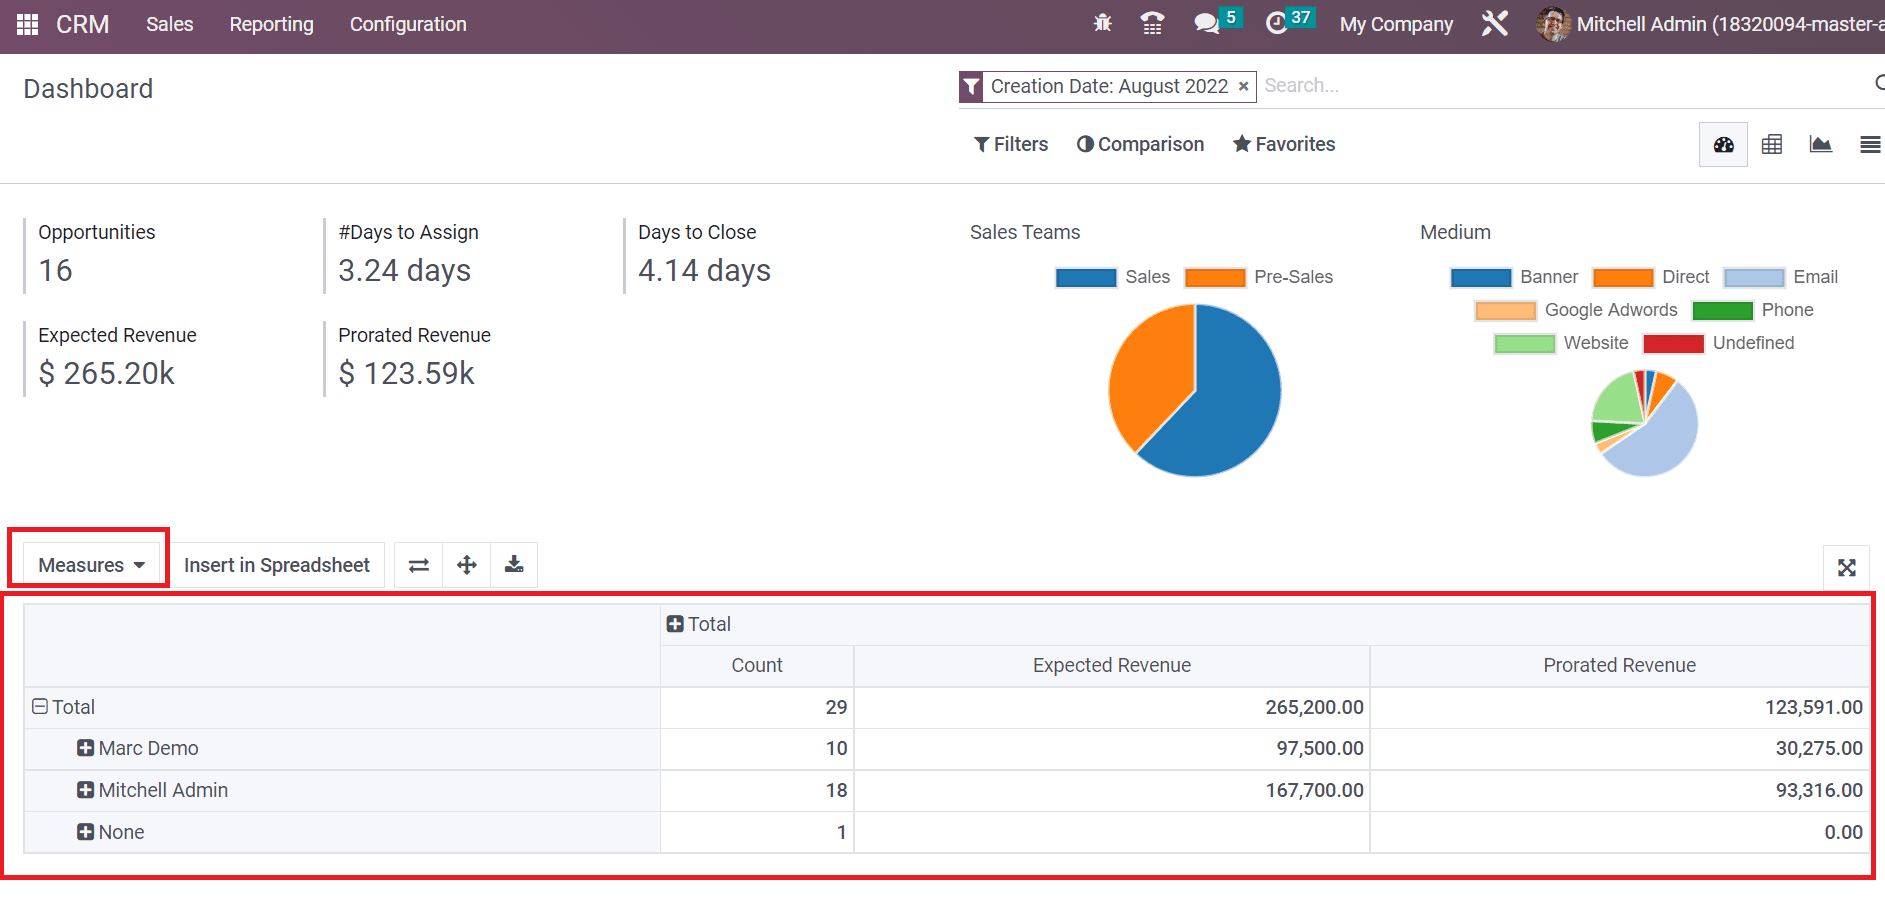Open the activities clock icon showing 37
The height and width of the screenshot is (901, 1885).
tap(1277, 23)
